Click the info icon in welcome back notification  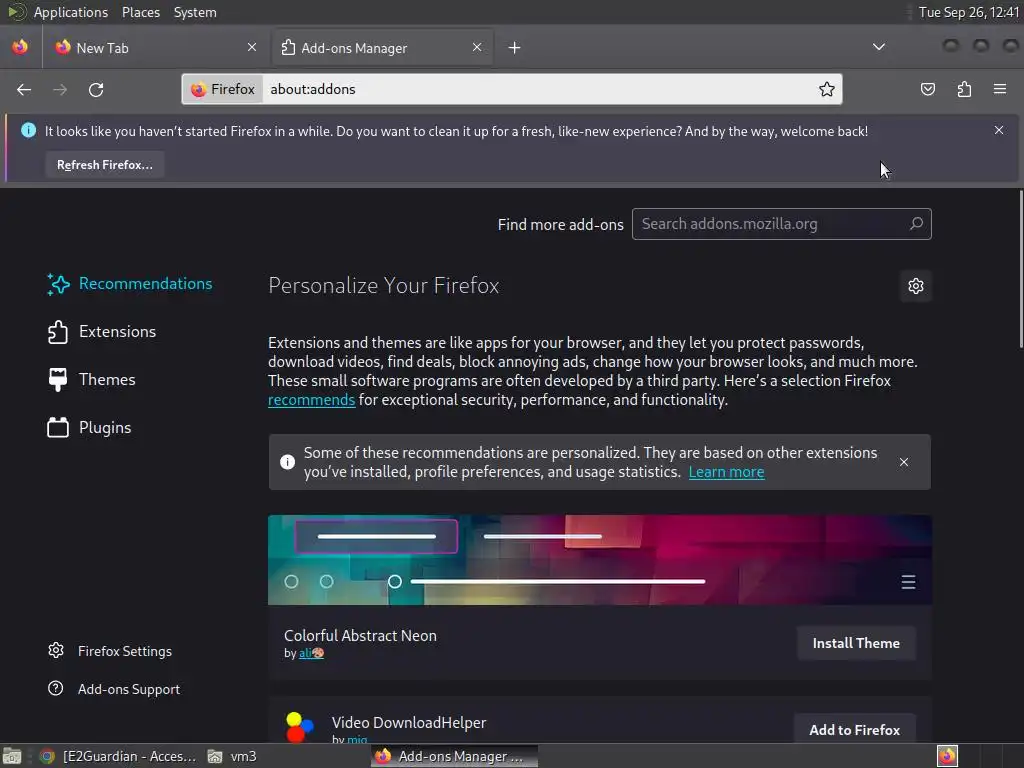pyautogui.click(x=29, y=130)
